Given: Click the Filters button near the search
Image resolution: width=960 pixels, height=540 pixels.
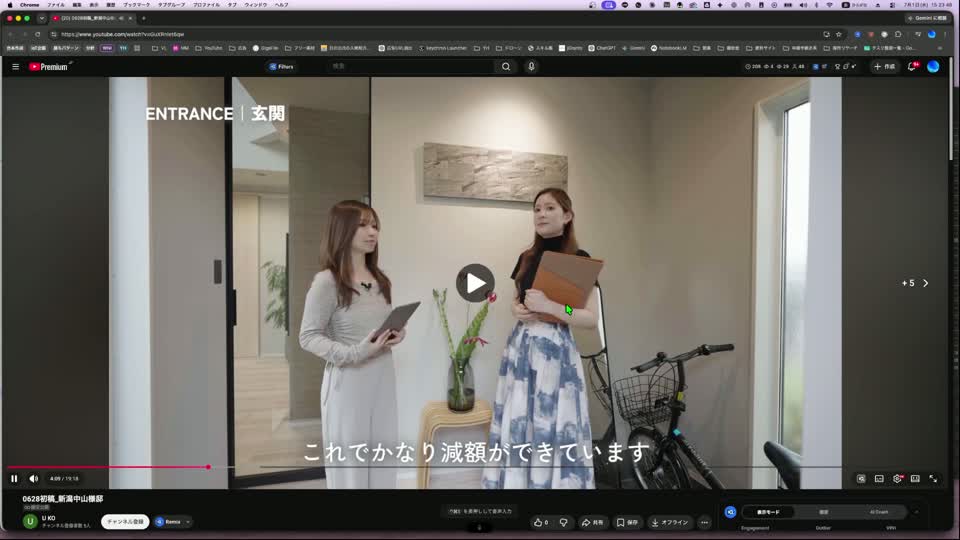Looking at the screenshot, I should pyautogui.click(x=282, y=67).
